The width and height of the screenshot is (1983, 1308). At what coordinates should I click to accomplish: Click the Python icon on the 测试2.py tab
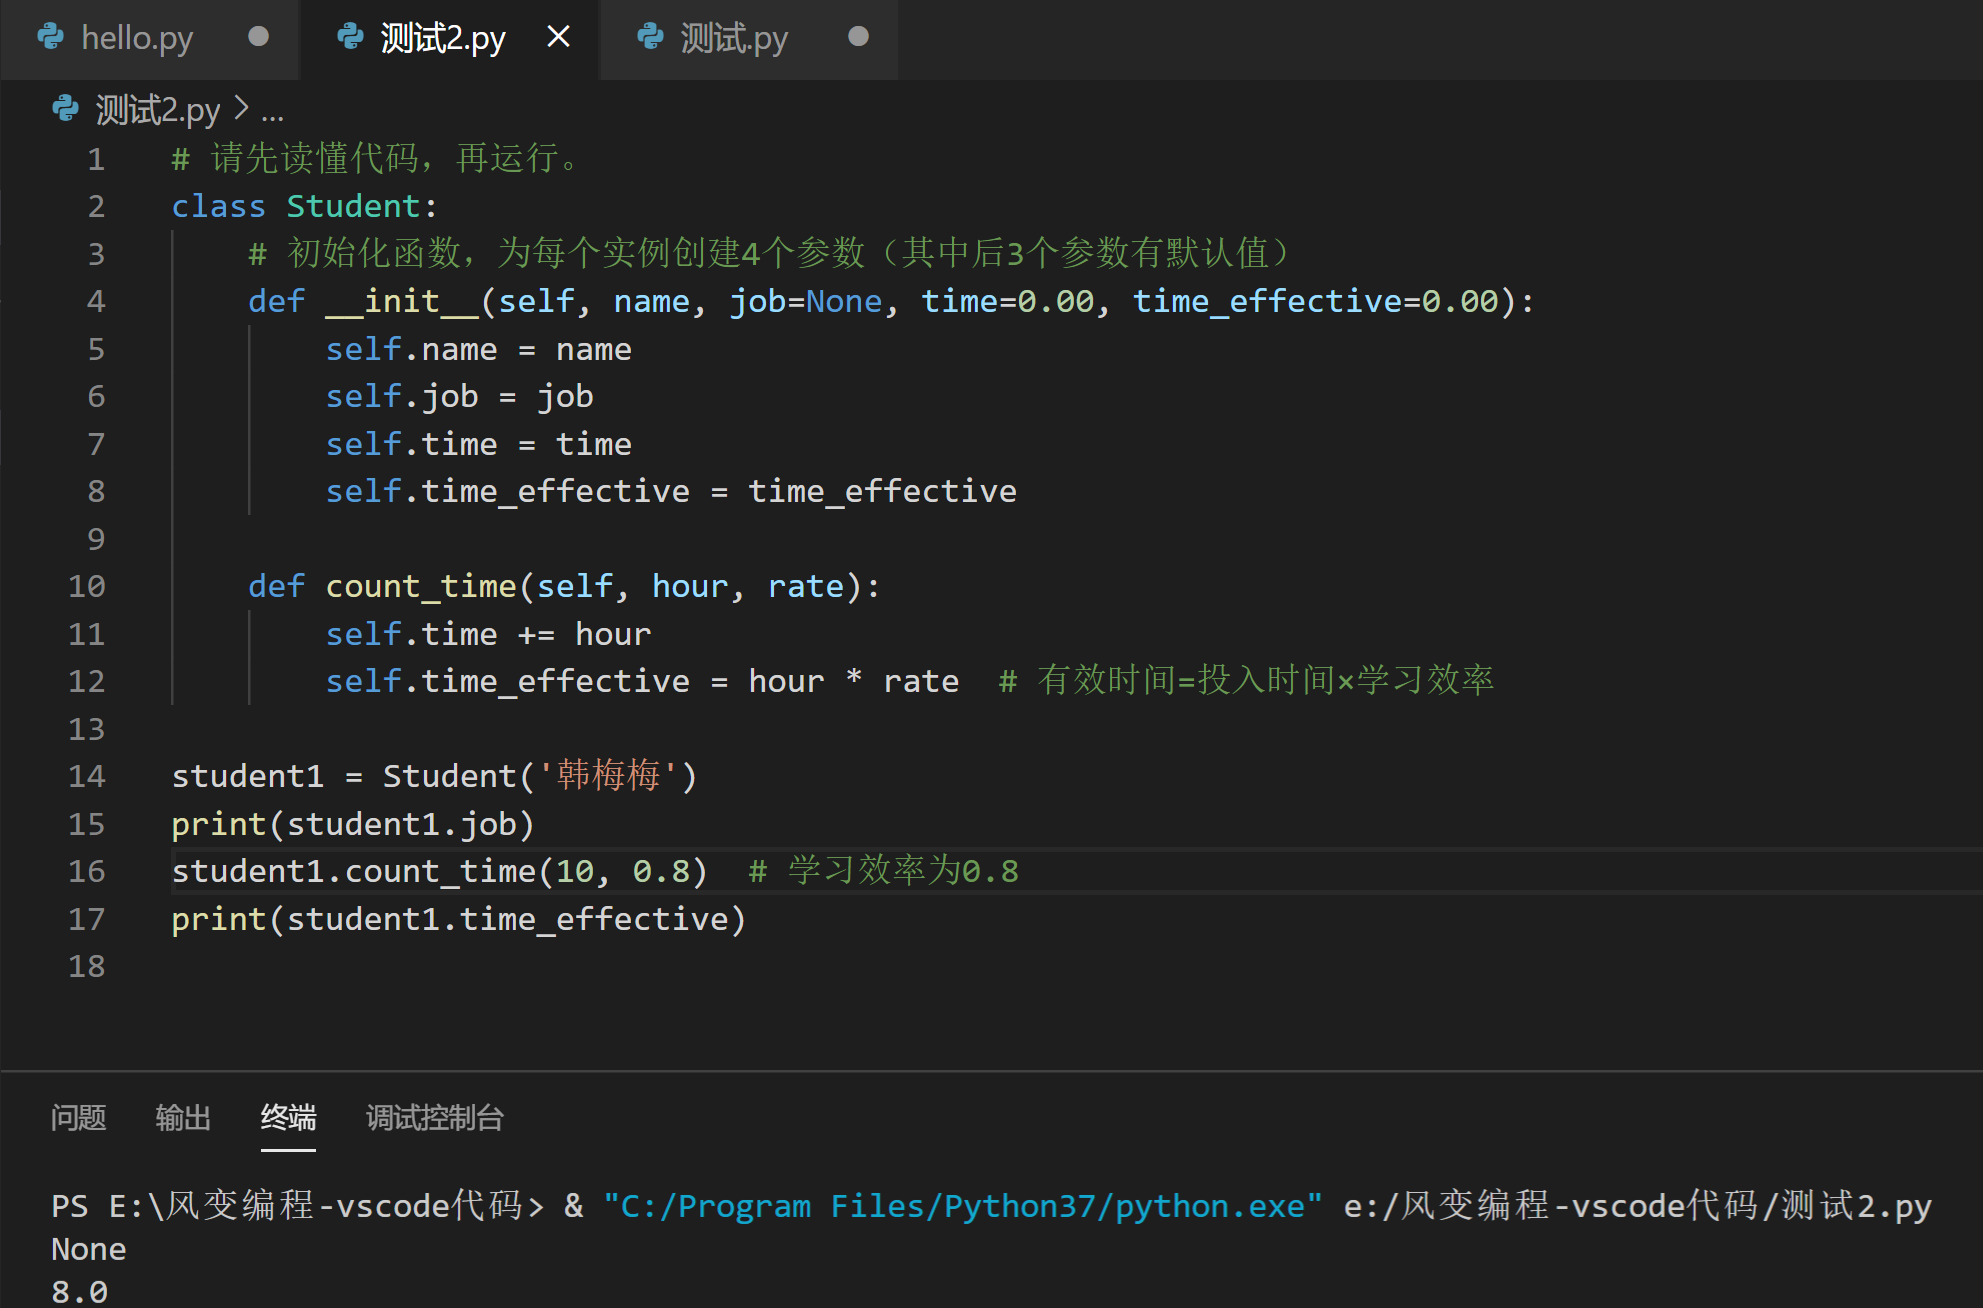pos(350,37)
